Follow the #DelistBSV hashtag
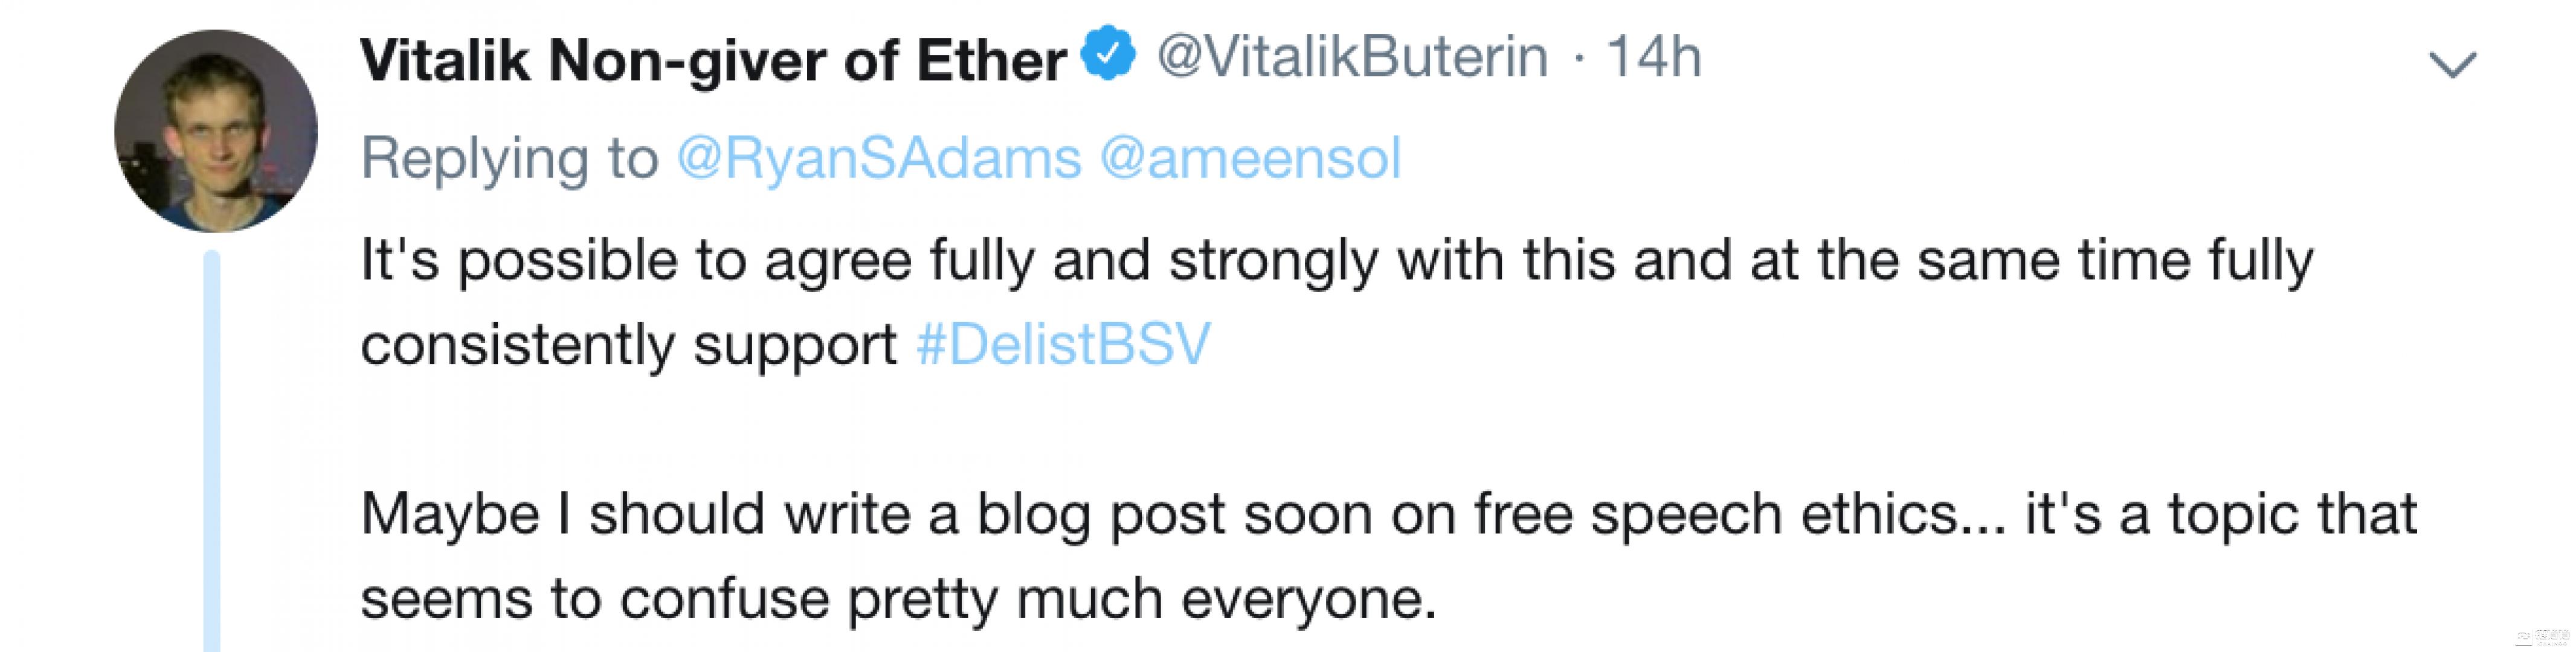This screenshot has height=652, width=2576. 1063,344
